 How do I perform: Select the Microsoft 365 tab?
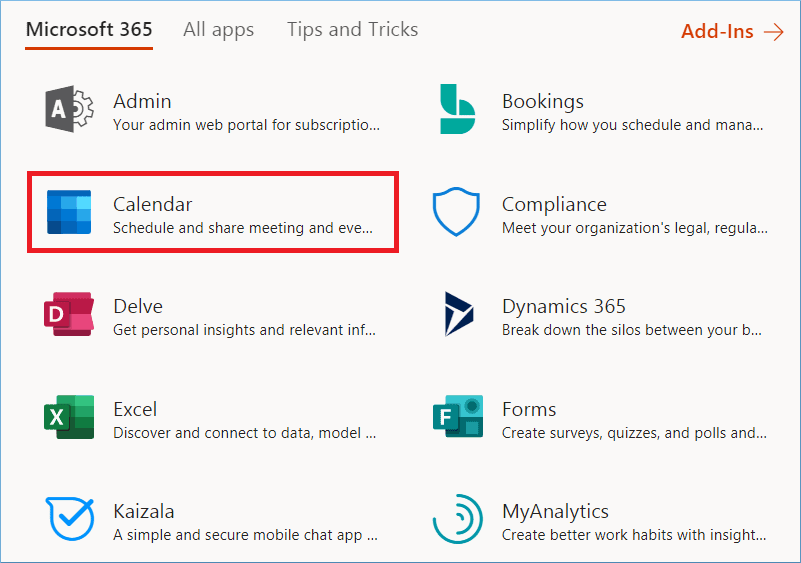pyautogui.click(x=89, y=30)
